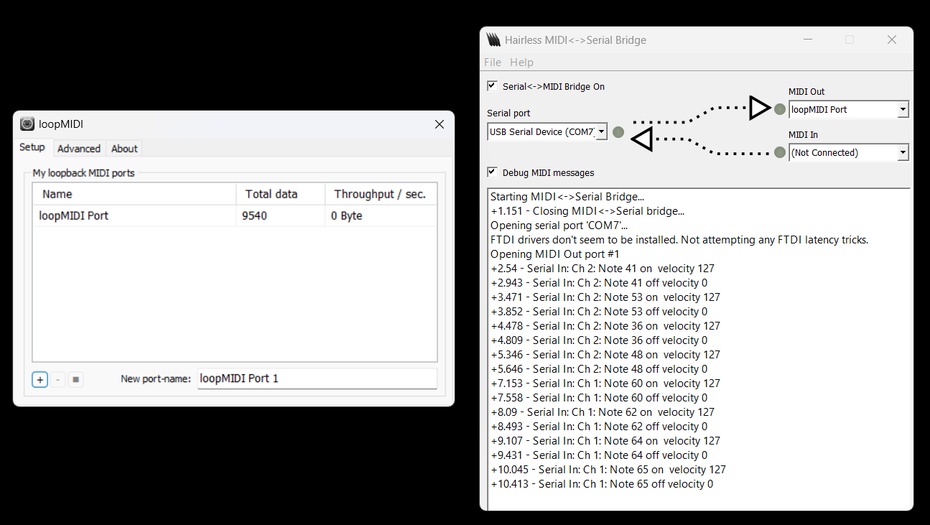Viewport: 930px width, 525px height.
Task: Click the 'Serial port' label
Action: coord(508,113)
